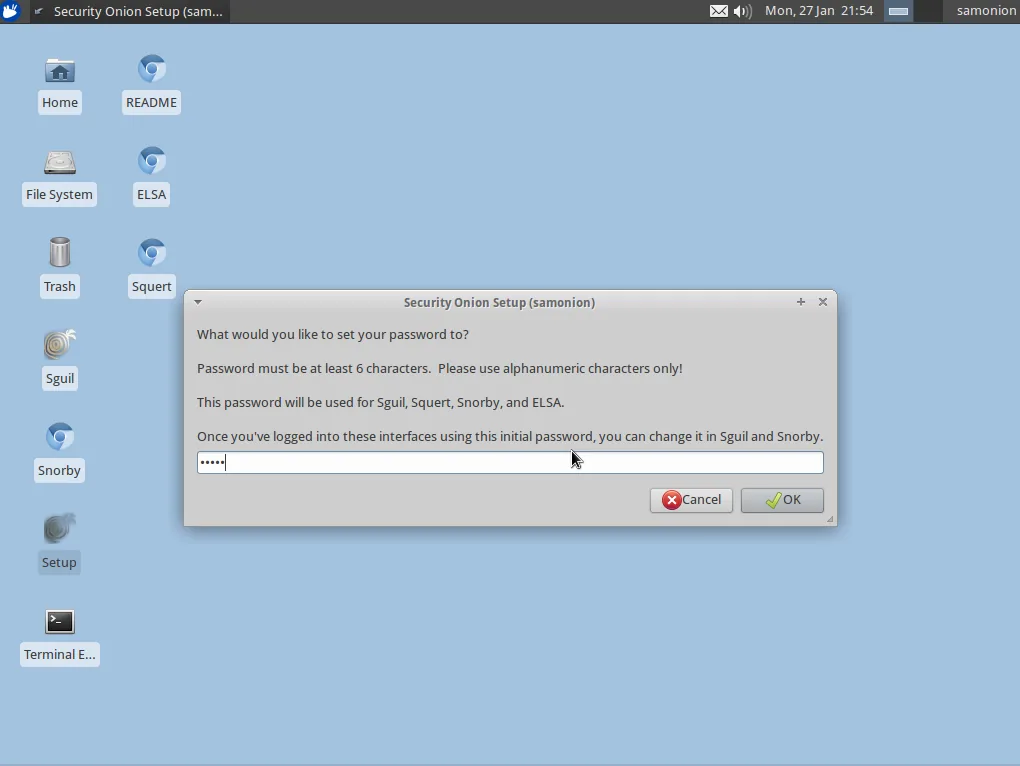Open the Xfce applications menu icon
Screen dimensions: 1020x766
coord(10,11)
